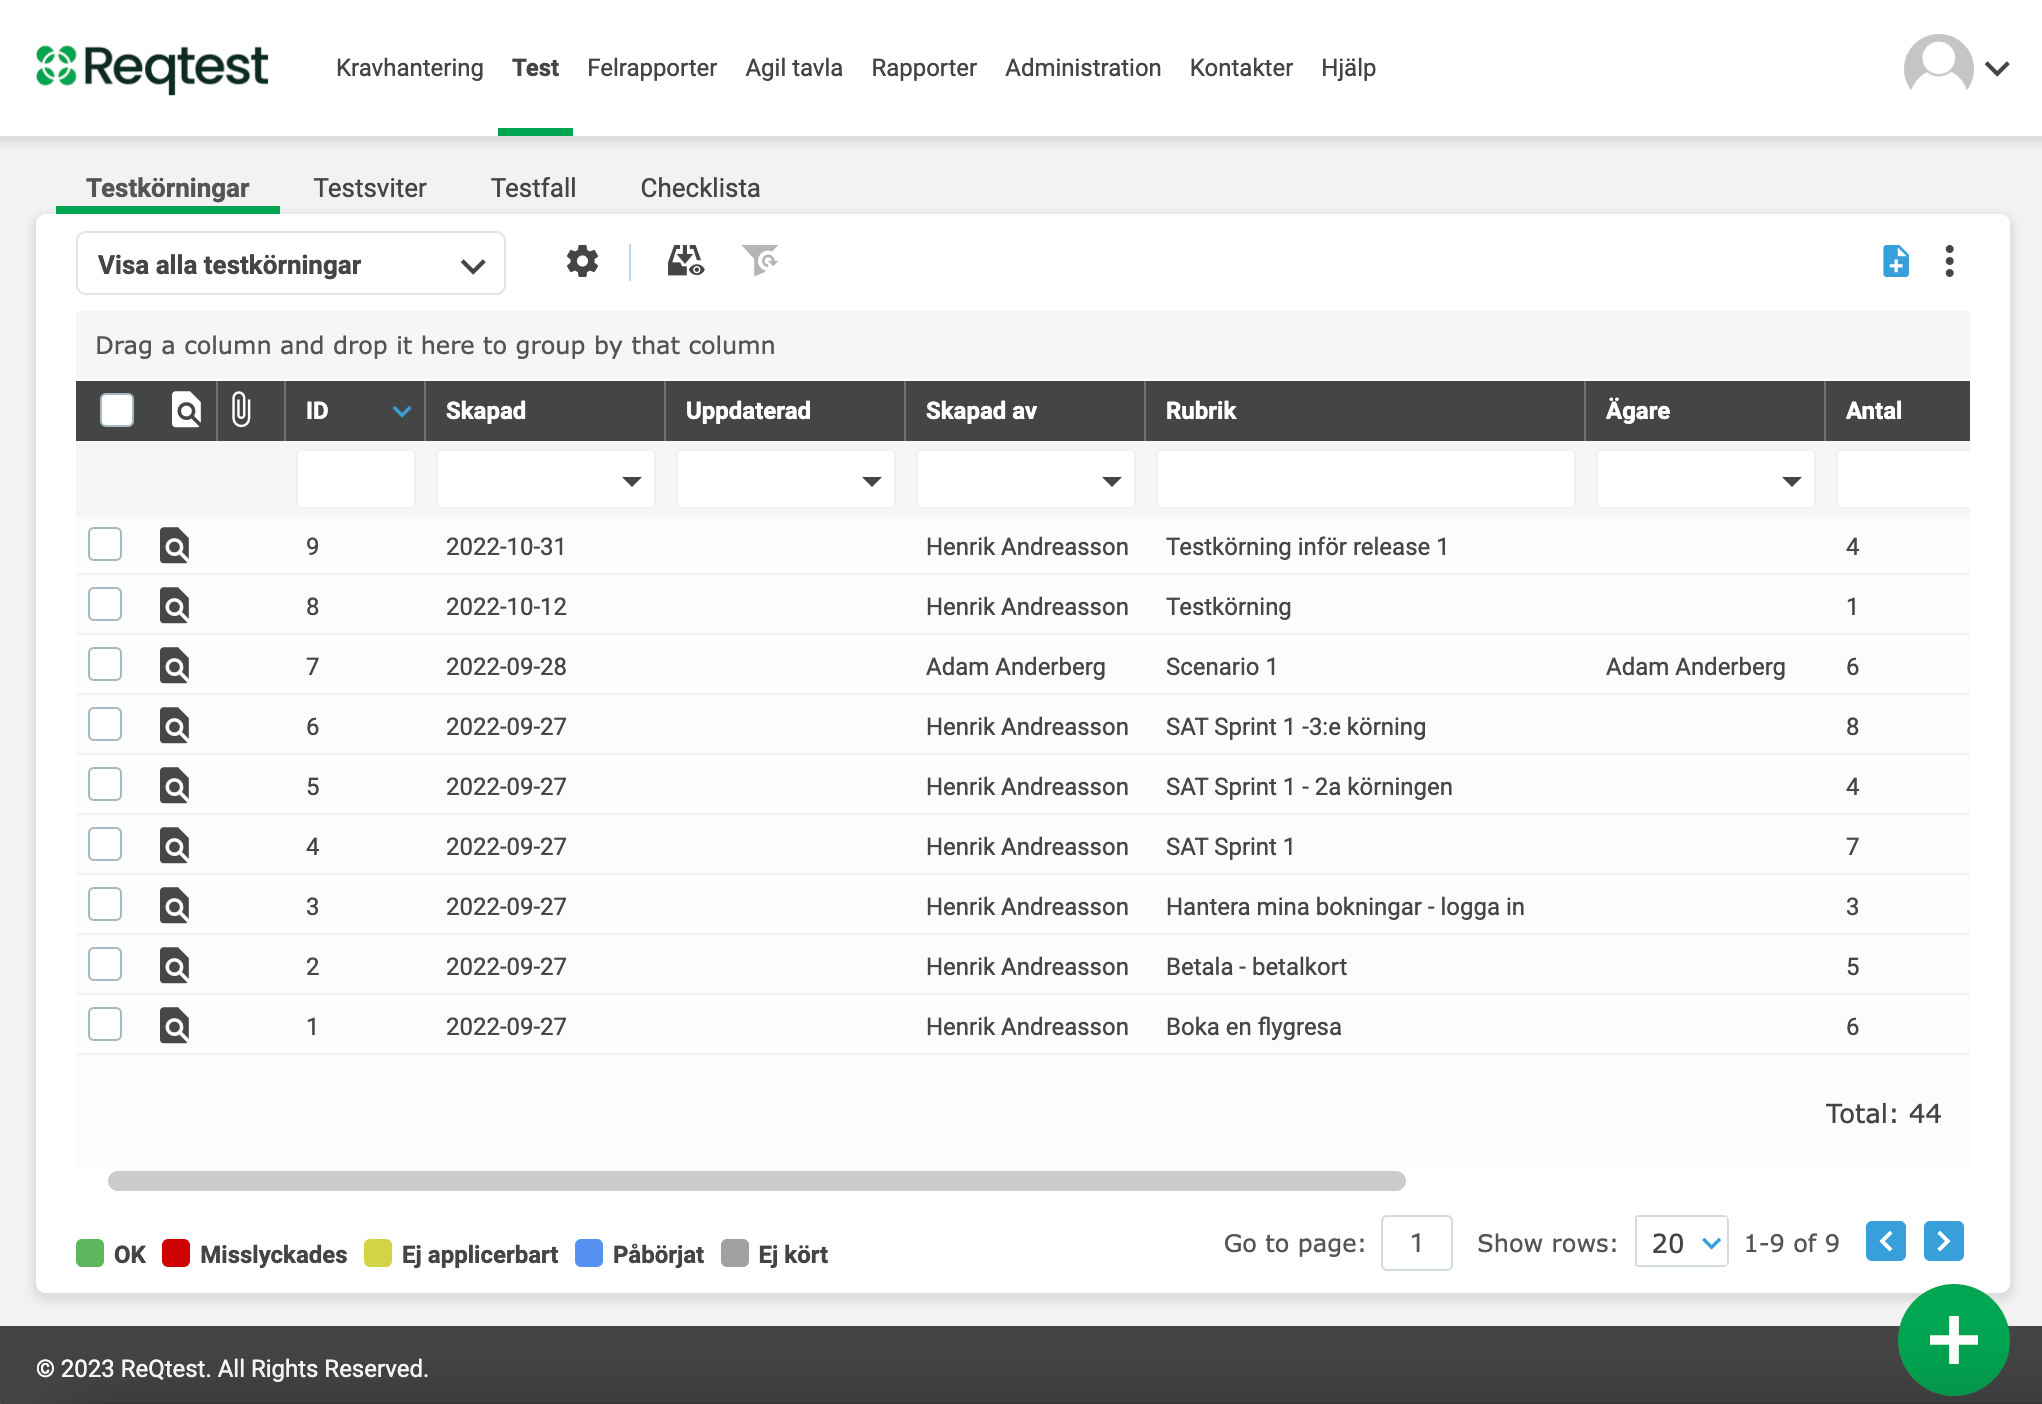The image size is (2042, 1404).
Task: Go to the next page arrow
Action: tap(1943, 1242)
